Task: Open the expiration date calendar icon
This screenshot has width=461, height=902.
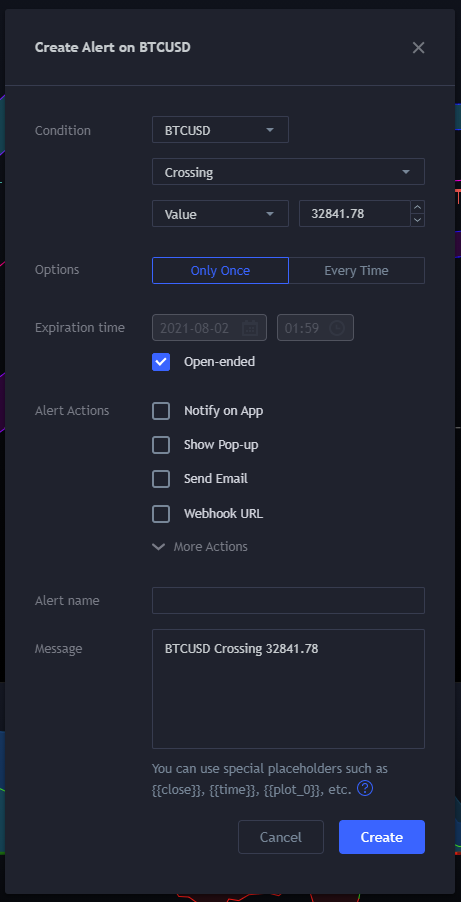Action: (250, 328)
